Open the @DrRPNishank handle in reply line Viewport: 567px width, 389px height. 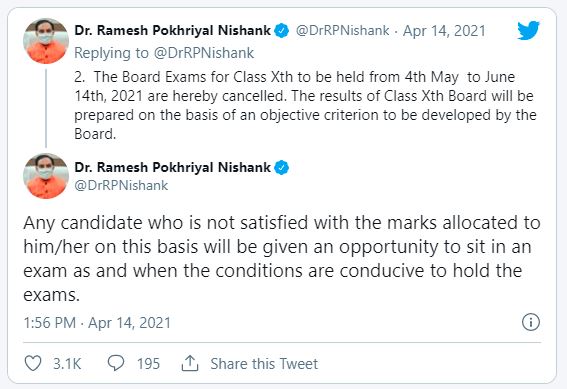coord(204,53)
